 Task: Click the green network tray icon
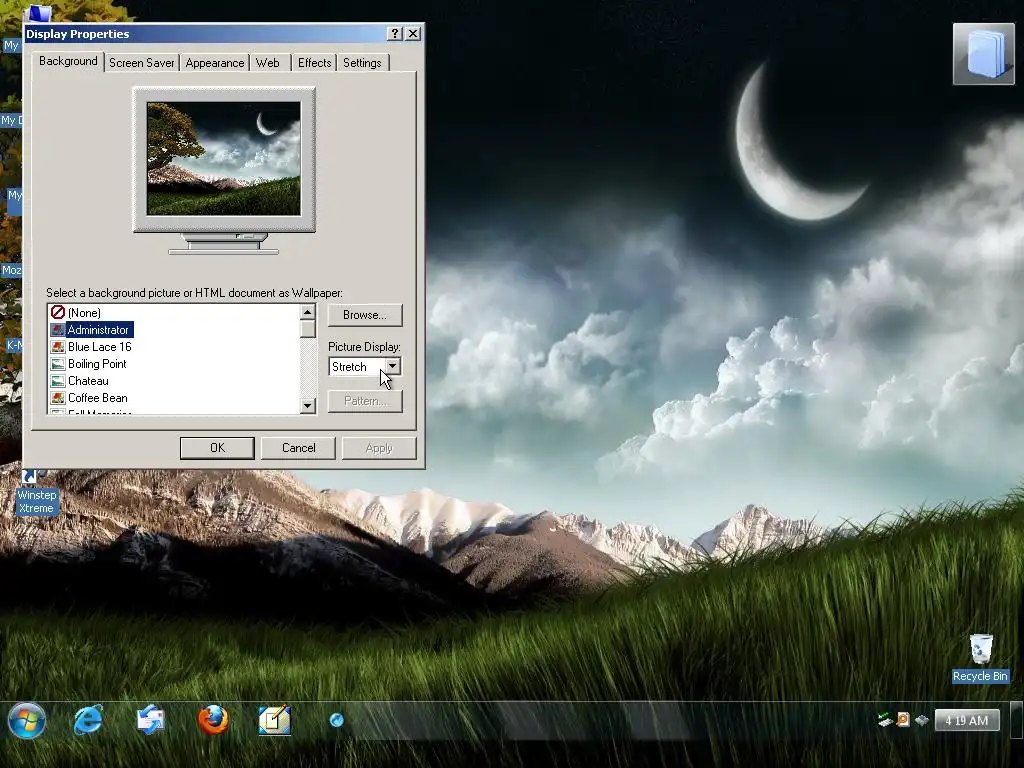[x=885, y=720]
